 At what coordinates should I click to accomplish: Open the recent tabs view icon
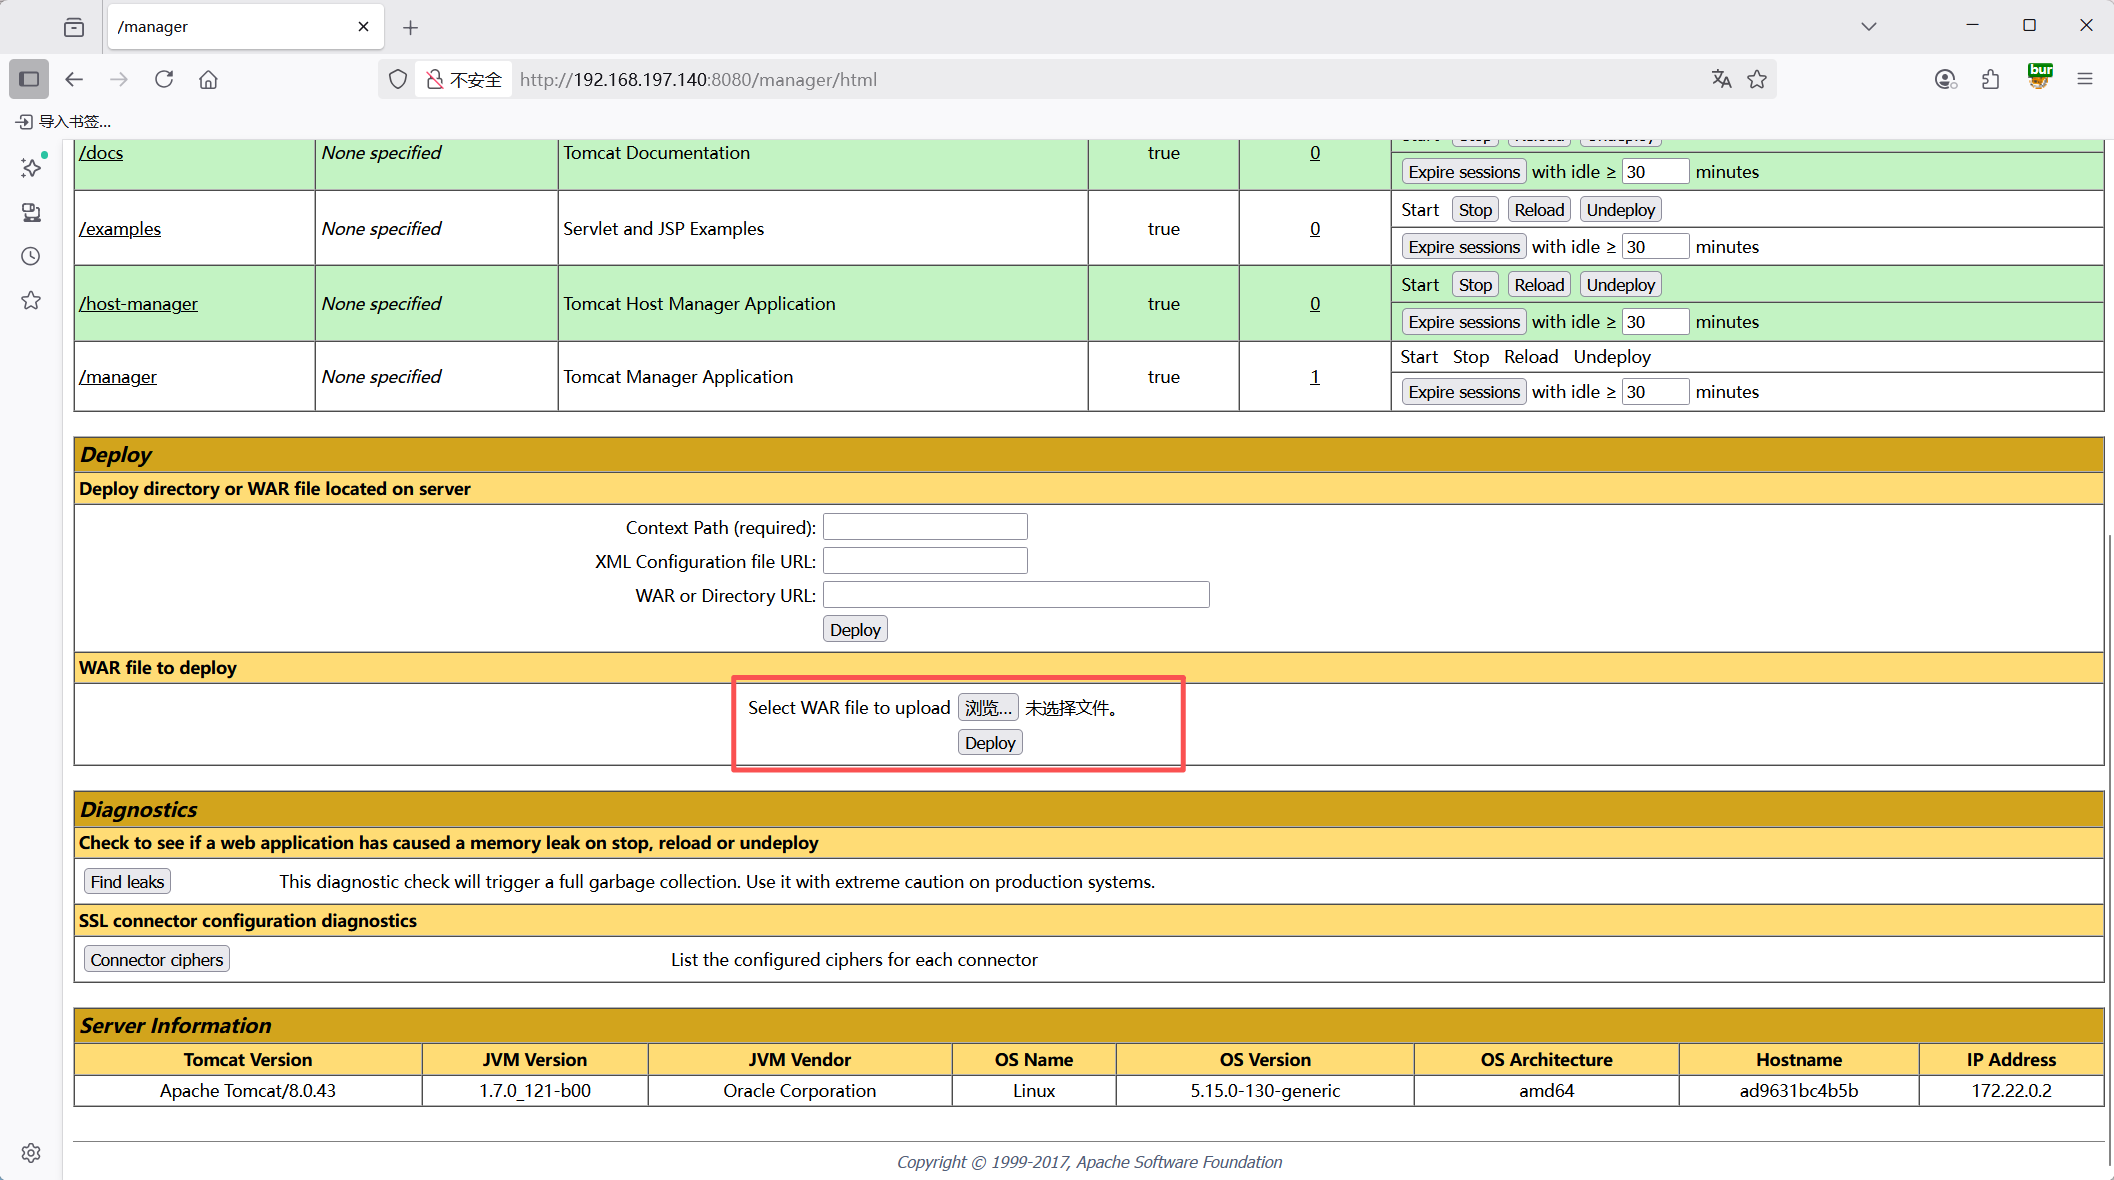pos(74,27)
